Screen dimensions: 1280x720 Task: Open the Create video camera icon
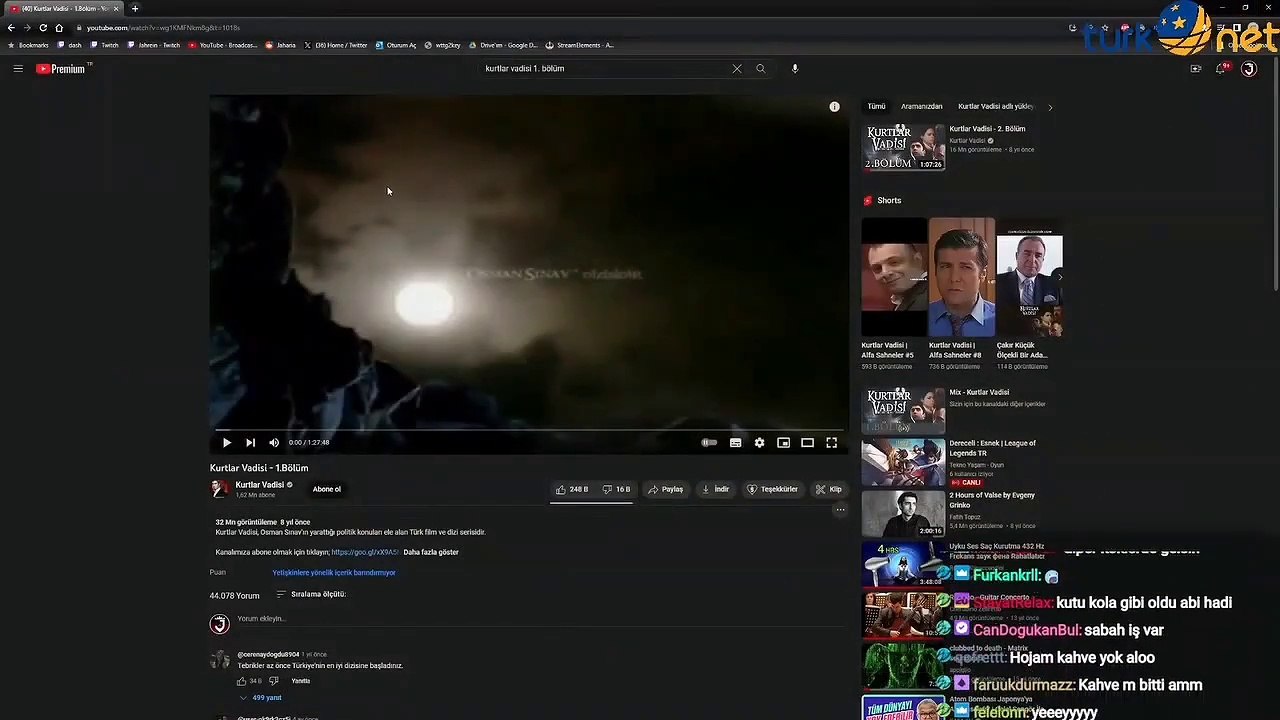pyautogui.click(x=1196, y=69)
